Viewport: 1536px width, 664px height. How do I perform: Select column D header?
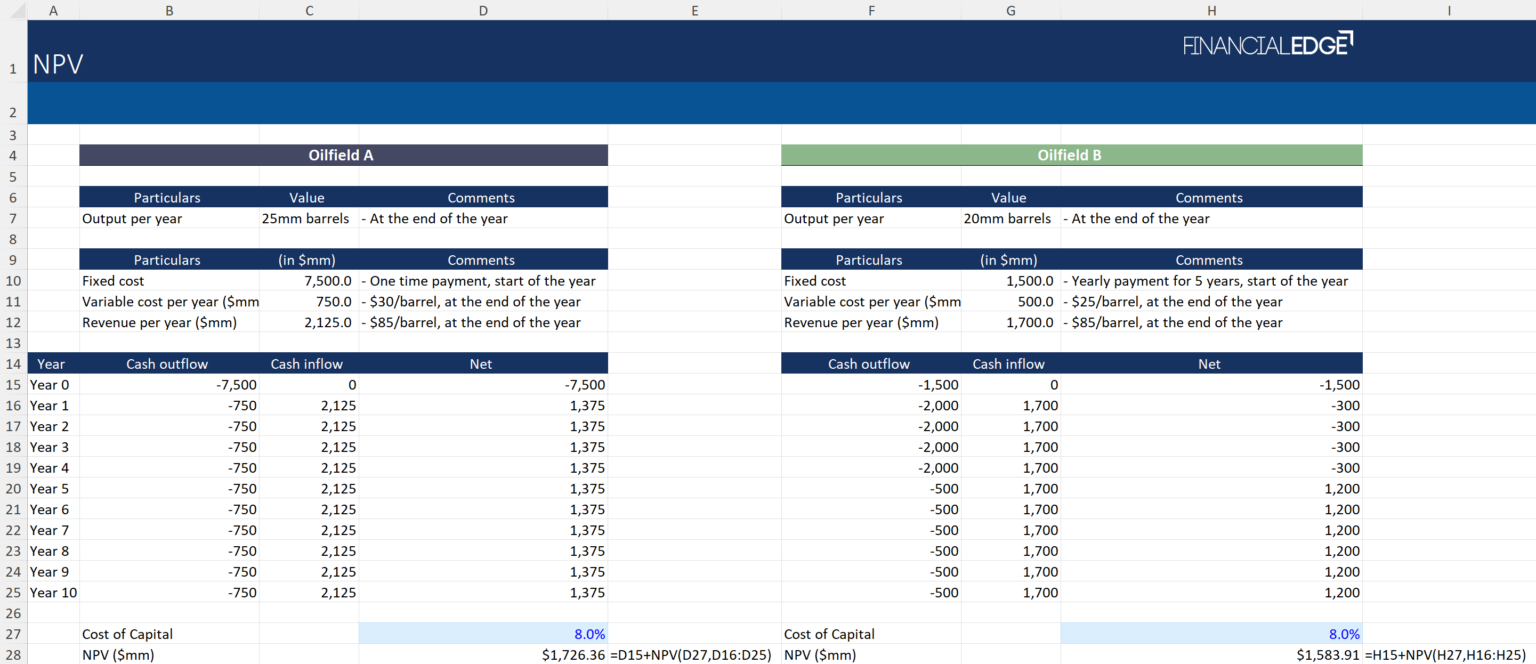coord(483,10)
